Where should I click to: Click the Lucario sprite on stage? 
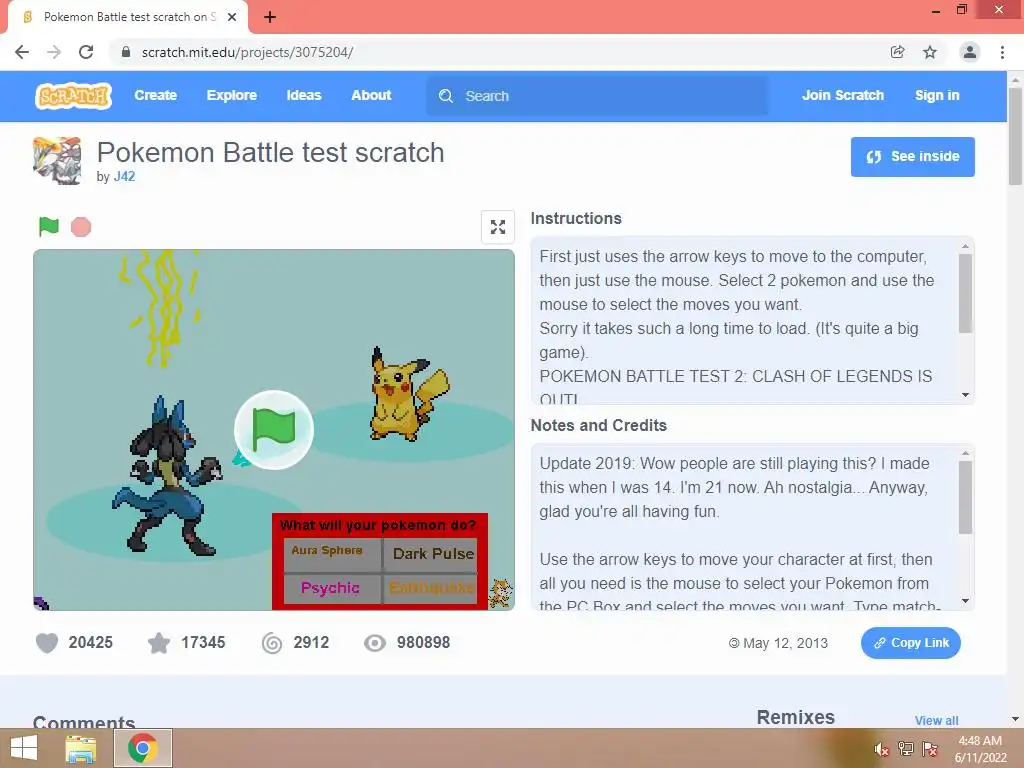coord(168,474)
